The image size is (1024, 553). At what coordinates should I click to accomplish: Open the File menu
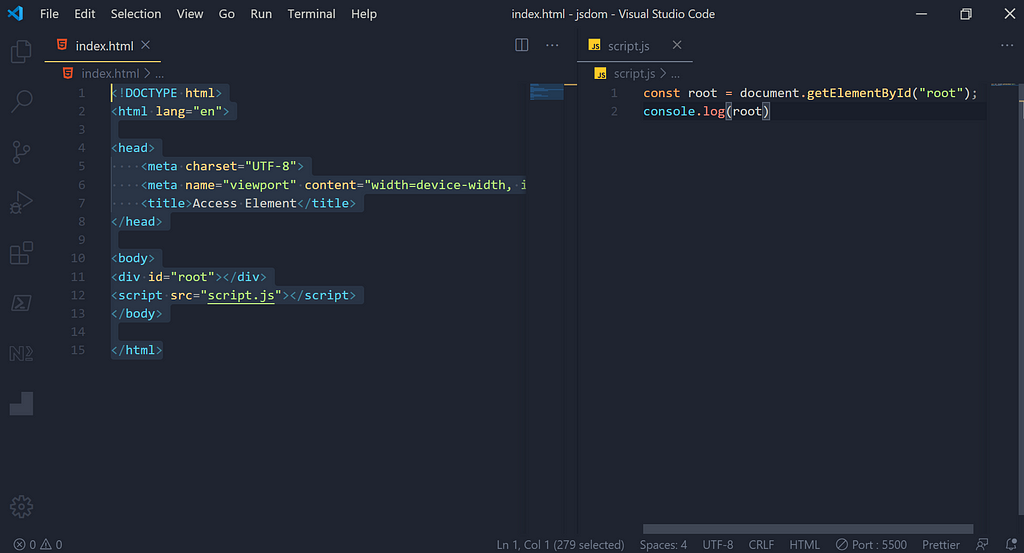click(49, 14)
